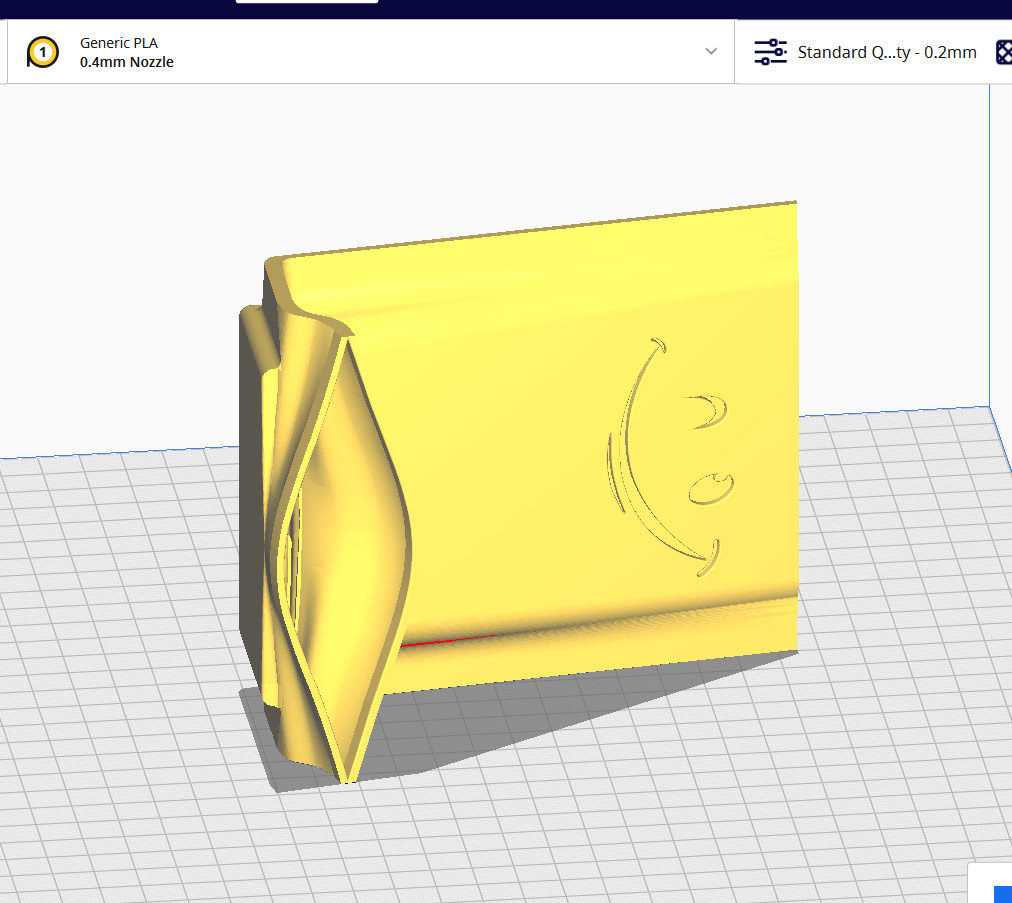The height and width of the screenshot is (903, 1012).
Task: Open the print settings sliders icon
Action: 770,52
